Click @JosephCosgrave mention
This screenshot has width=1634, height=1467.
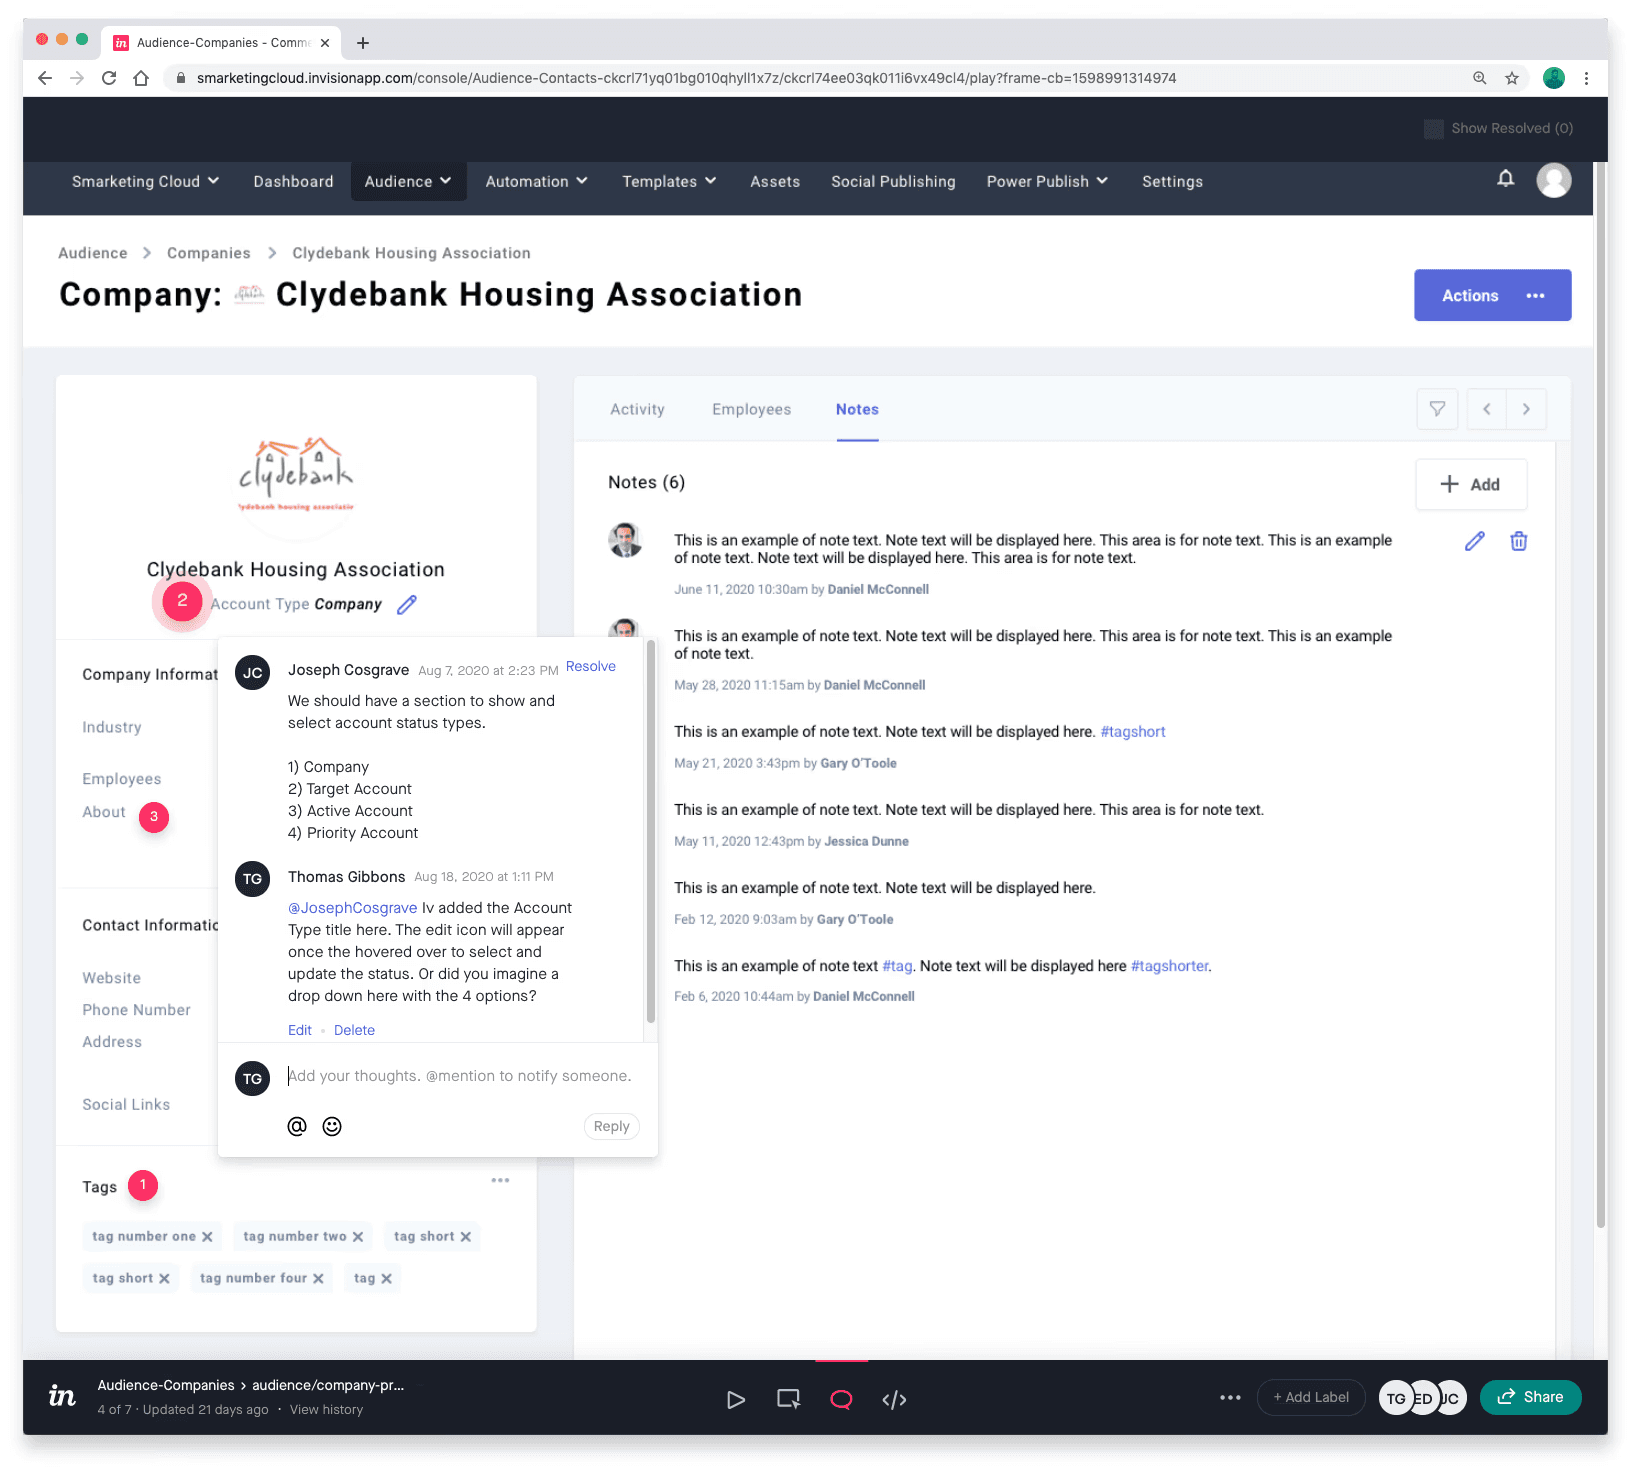tap(353, 908)
